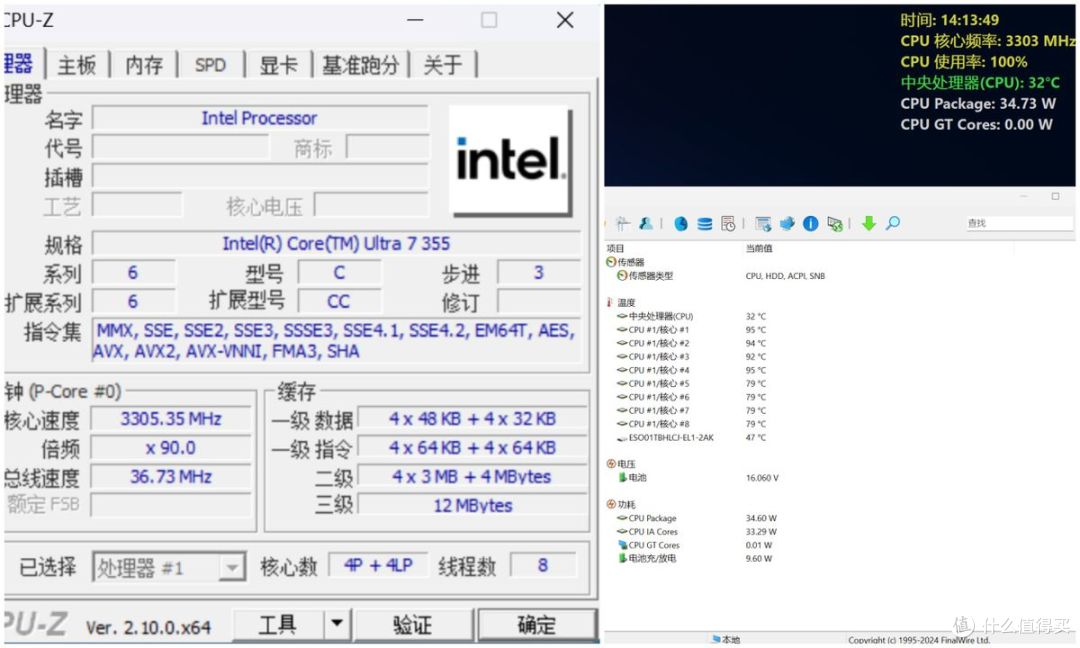Select the CPU #1/核心 #2 row
1080x648 pixels.
click(653, 343)
